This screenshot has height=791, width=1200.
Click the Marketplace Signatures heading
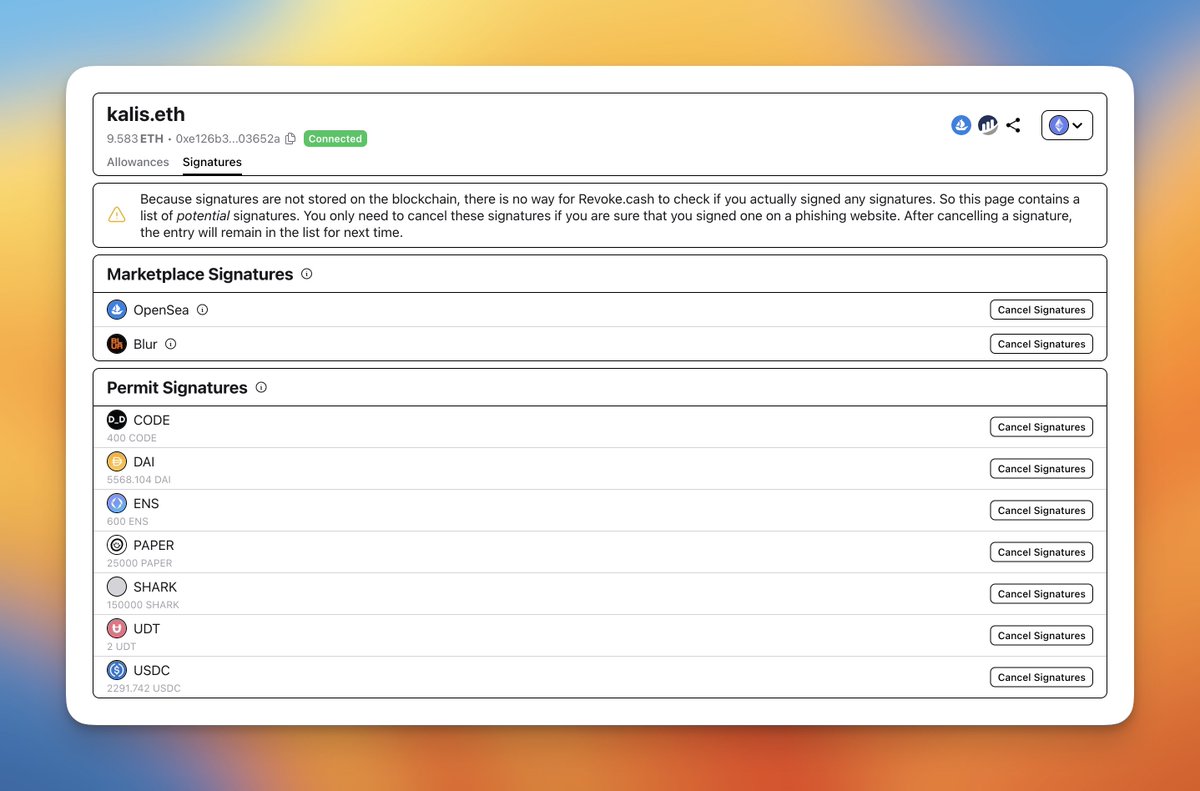point(200,274)
